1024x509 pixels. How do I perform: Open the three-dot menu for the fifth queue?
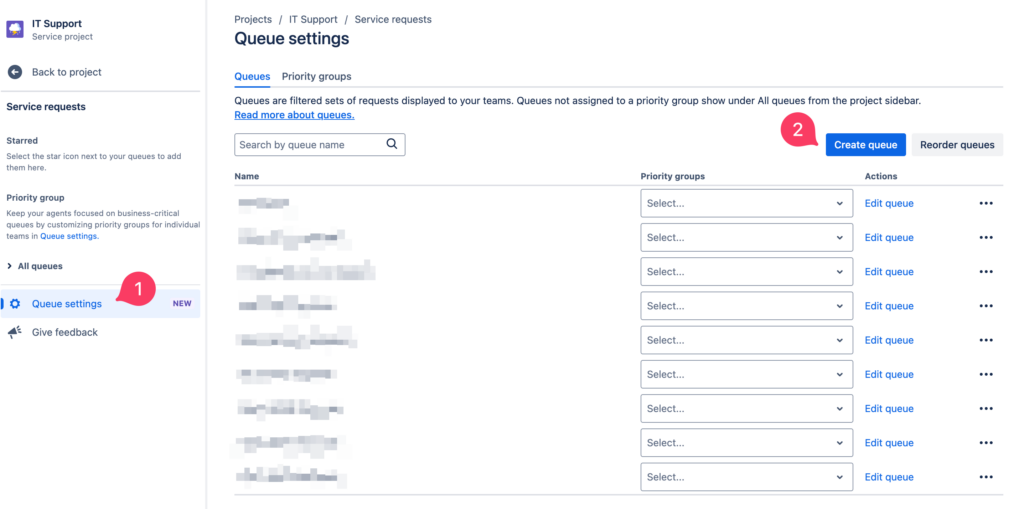click(986, 340)
